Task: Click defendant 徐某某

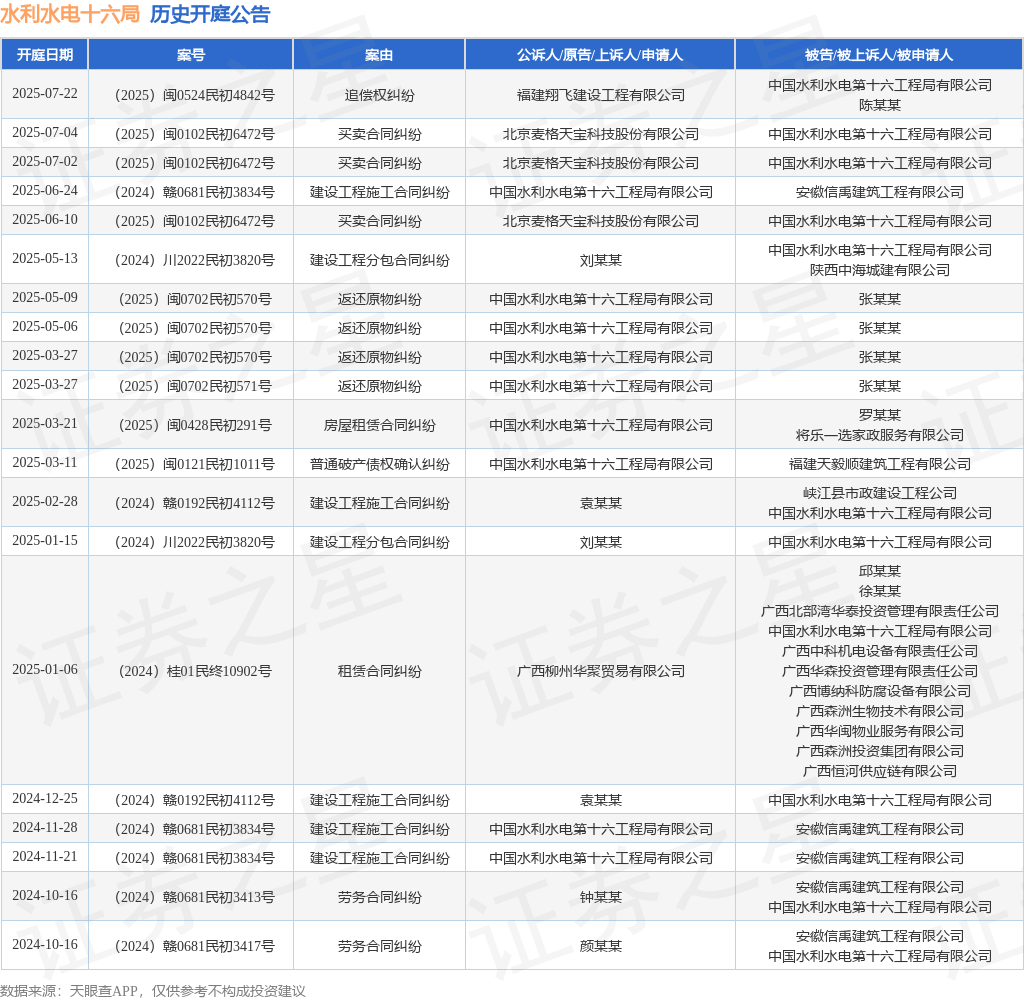Action: tap(880, 591)
